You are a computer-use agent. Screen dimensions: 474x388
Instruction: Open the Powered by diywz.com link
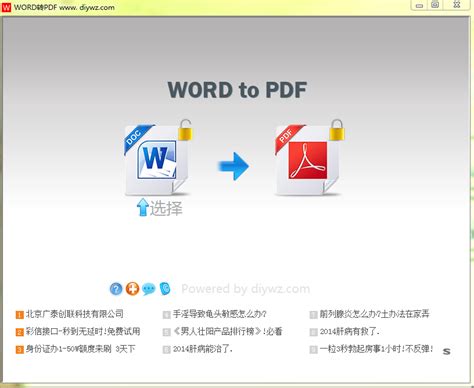coord(246,289)
